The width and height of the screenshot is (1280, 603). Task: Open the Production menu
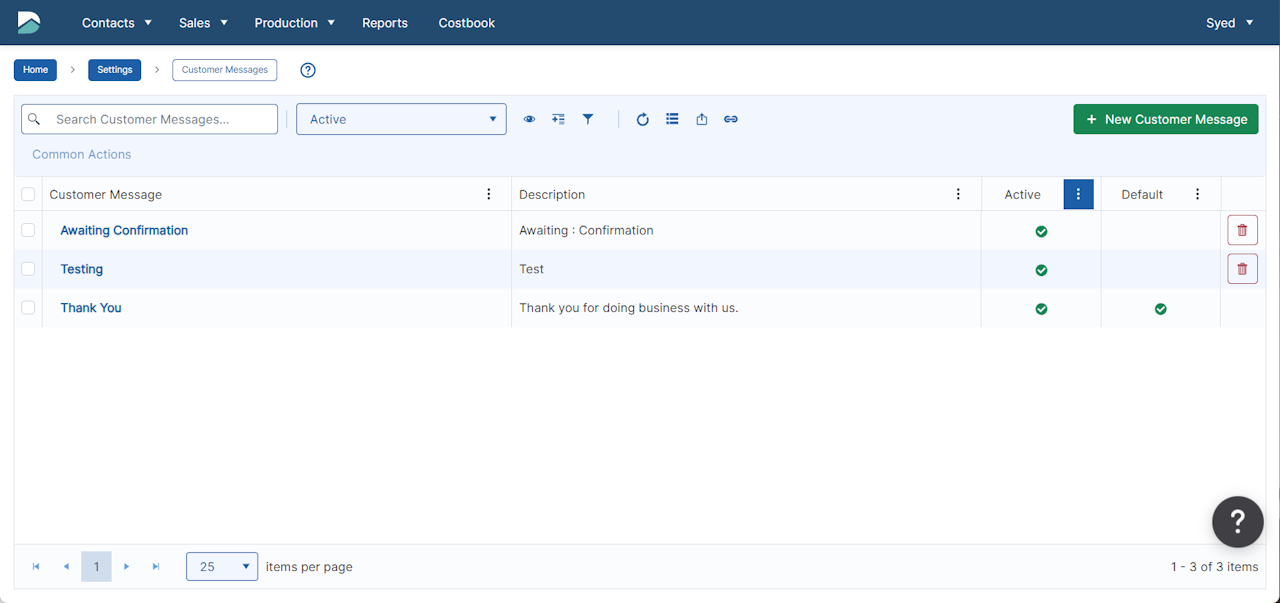click(294, 22)
